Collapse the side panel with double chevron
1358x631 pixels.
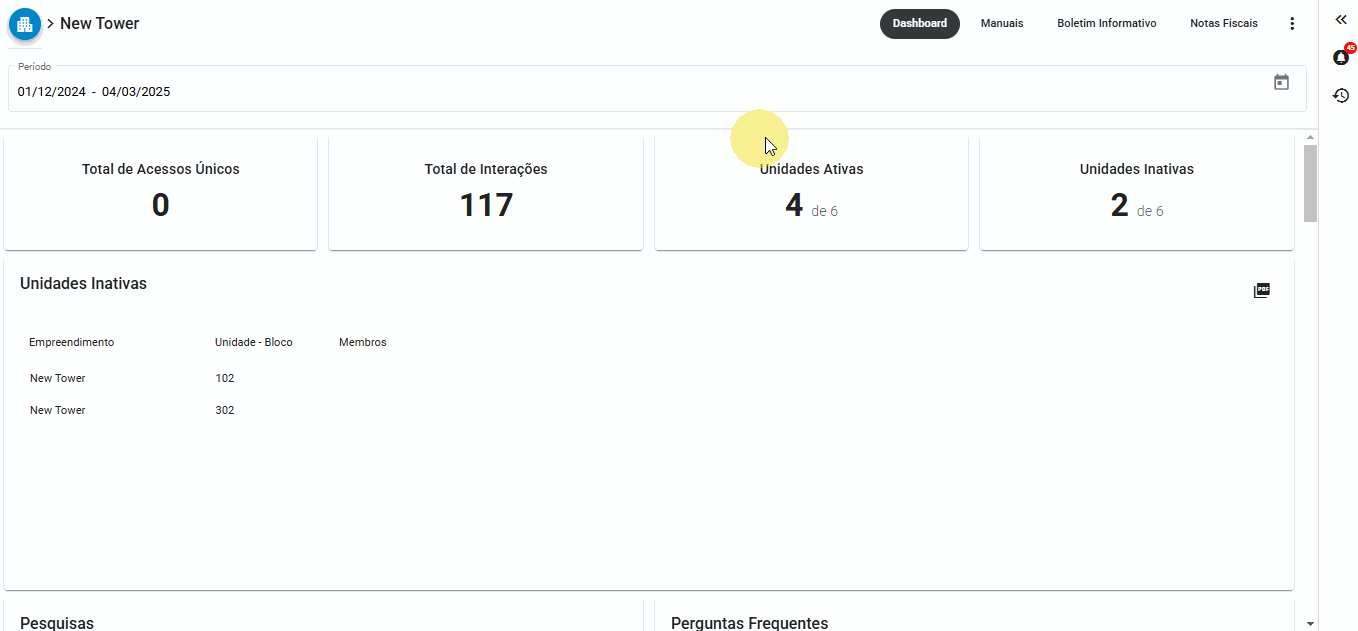1341,20
